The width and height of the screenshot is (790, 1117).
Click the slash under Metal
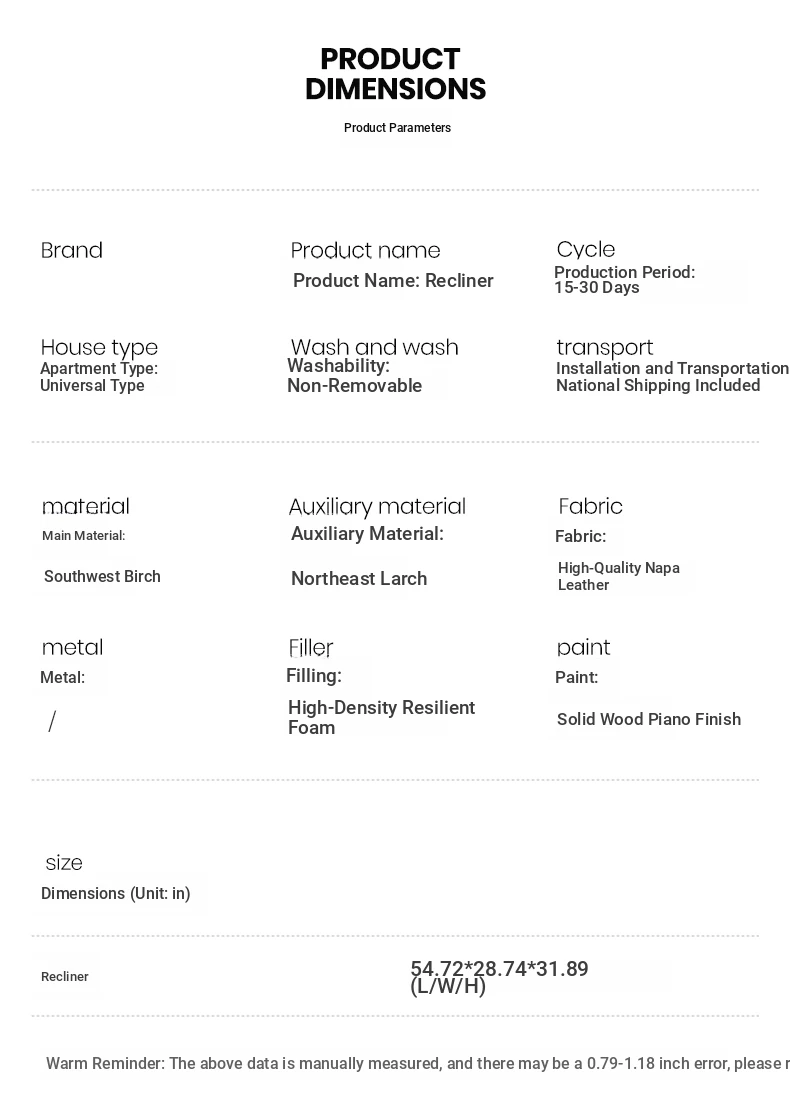52,722
